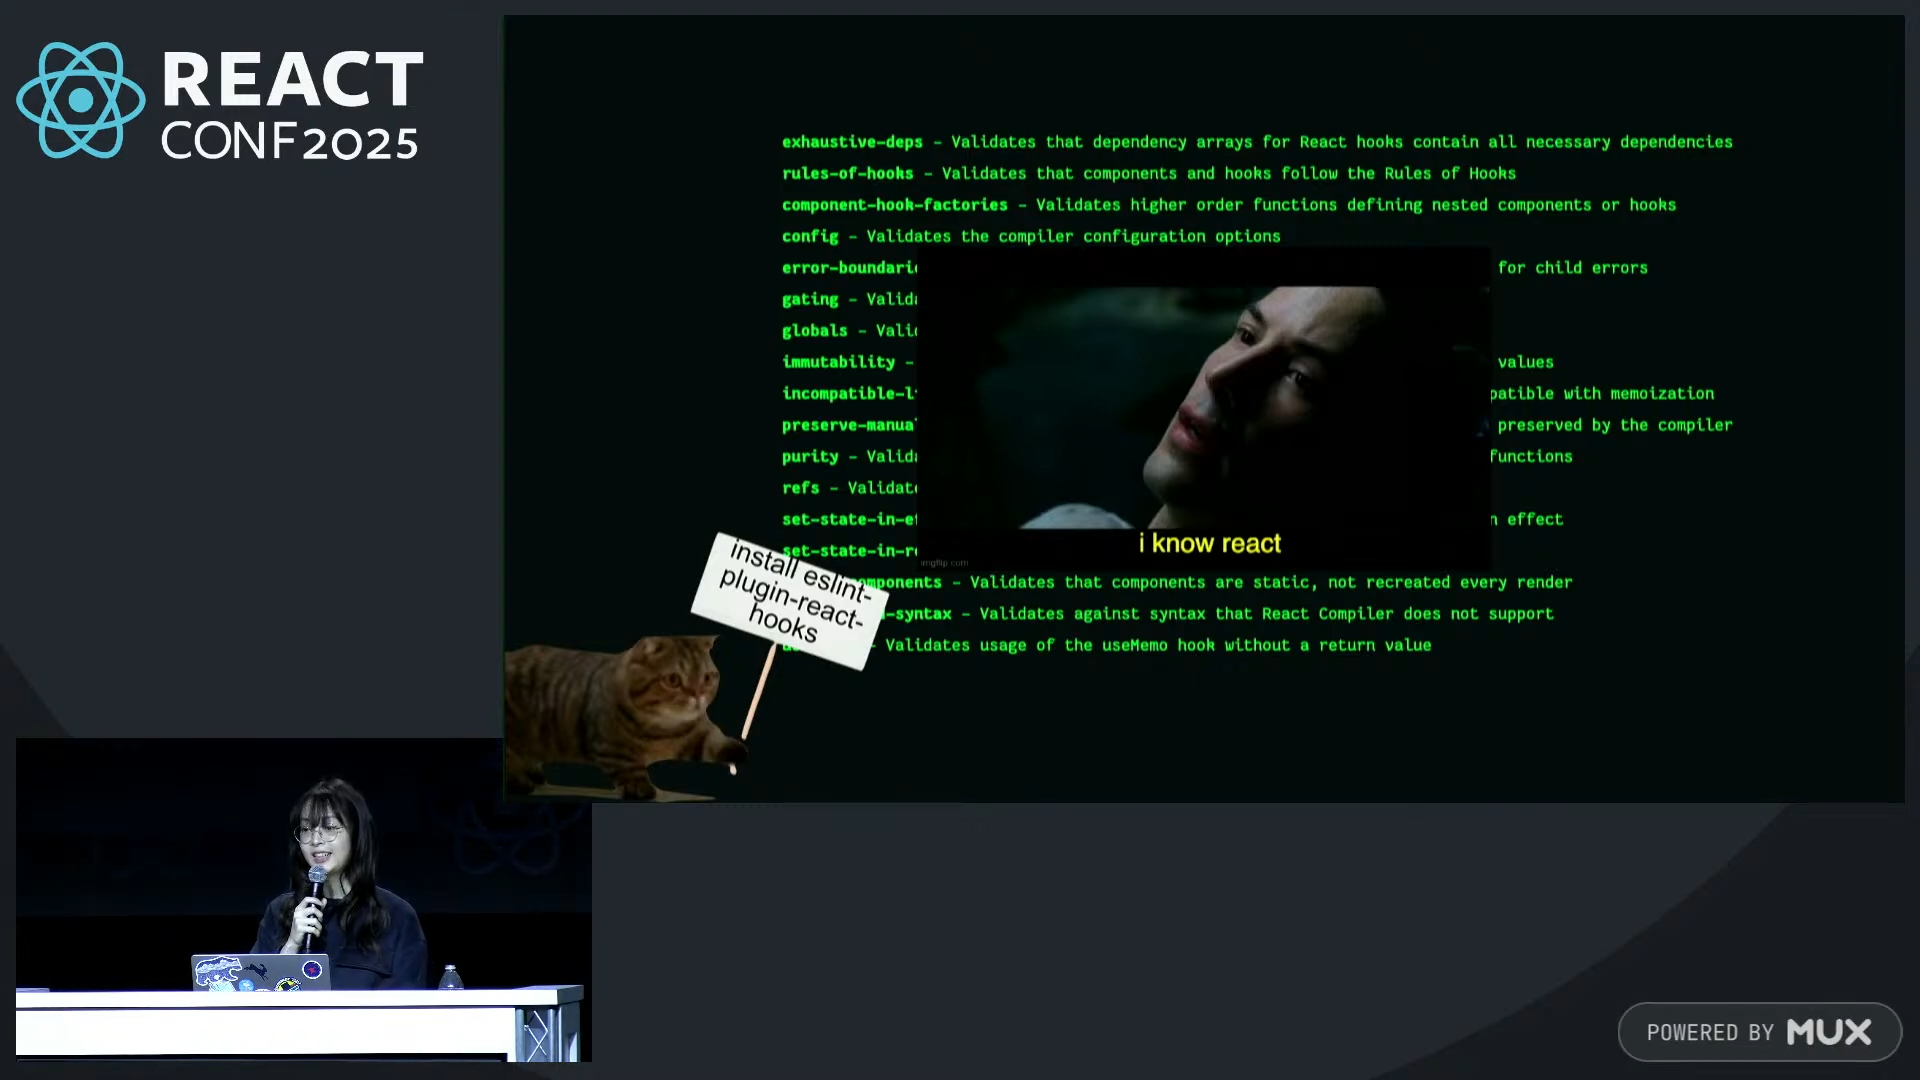Click the component-hook-factories rule name
The height and width of the screenshot is (1080, 1920).
click(x=894, y=205)
